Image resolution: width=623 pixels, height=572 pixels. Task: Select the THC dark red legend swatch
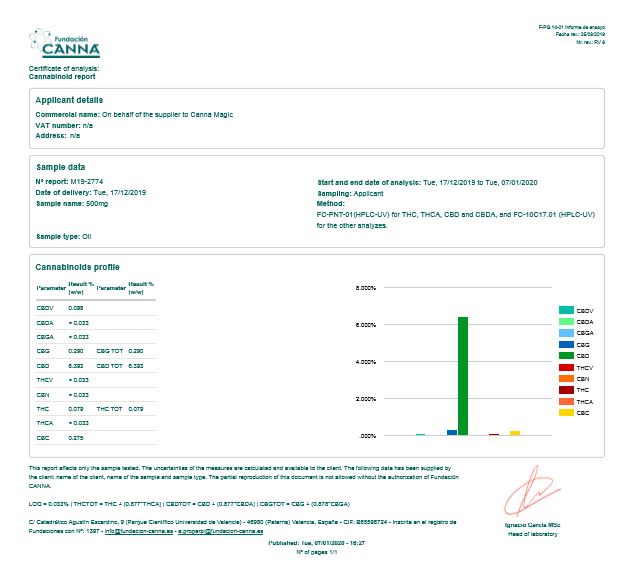[x=566, y=390]
